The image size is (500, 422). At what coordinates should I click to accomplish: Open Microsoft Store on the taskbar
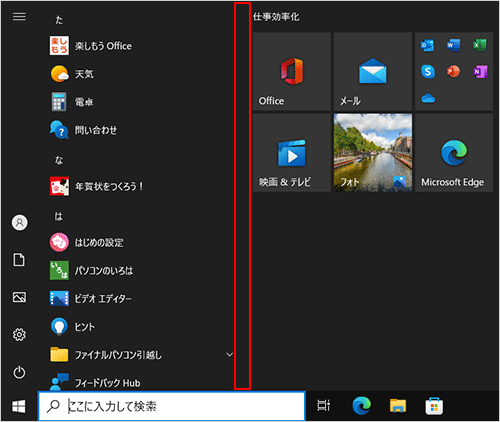point(434,406)
